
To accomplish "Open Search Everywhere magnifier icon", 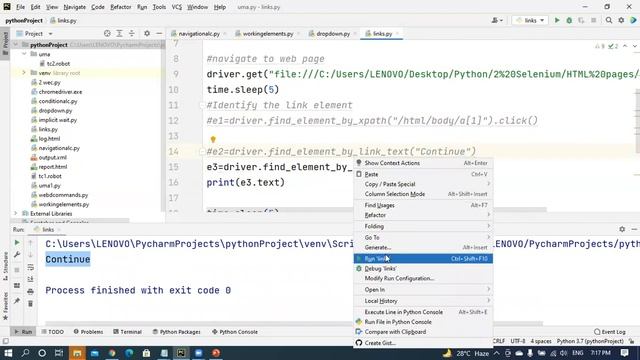I will coord(609,20).
